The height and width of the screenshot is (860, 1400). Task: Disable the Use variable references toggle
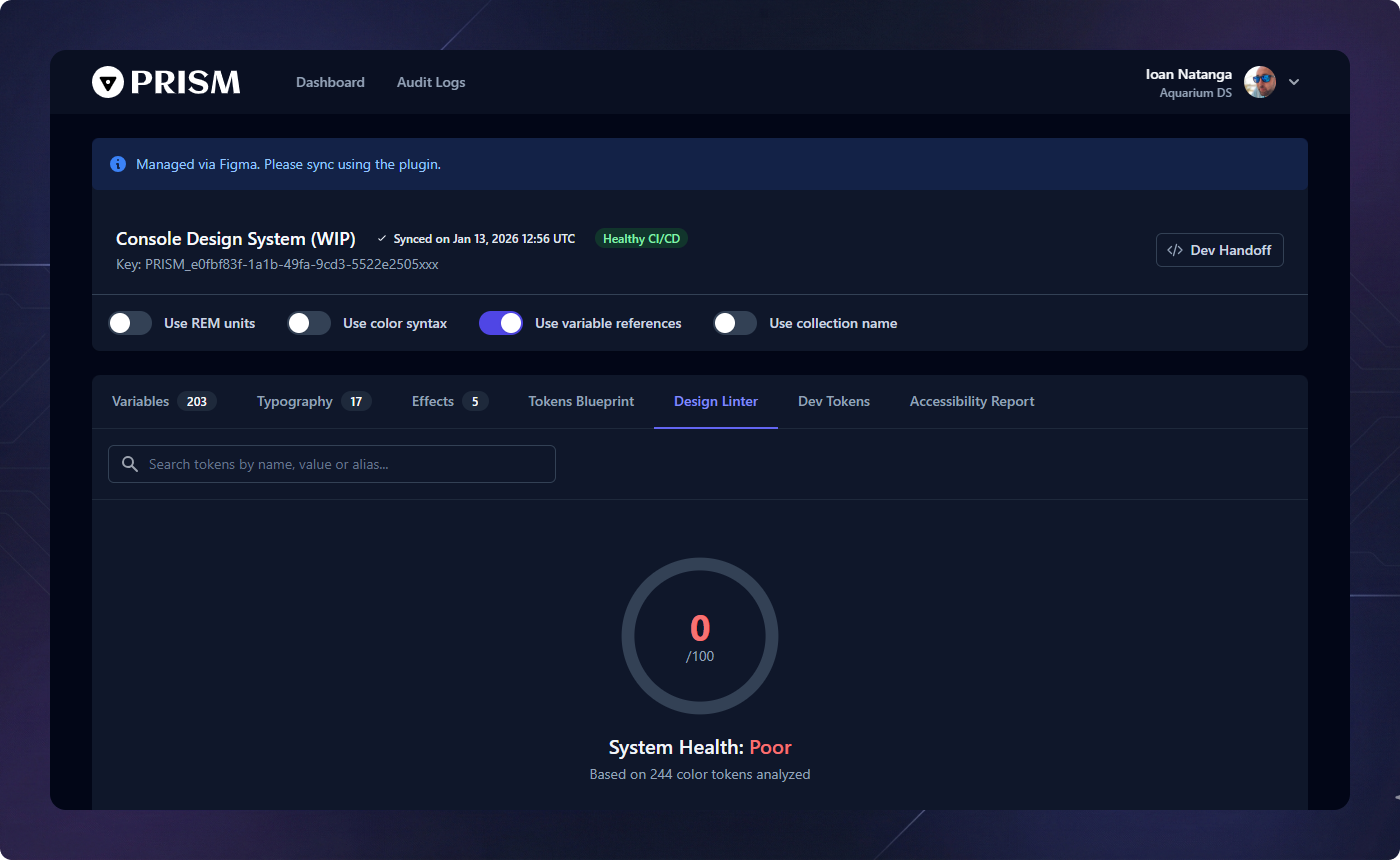click(x=500, y=322)
